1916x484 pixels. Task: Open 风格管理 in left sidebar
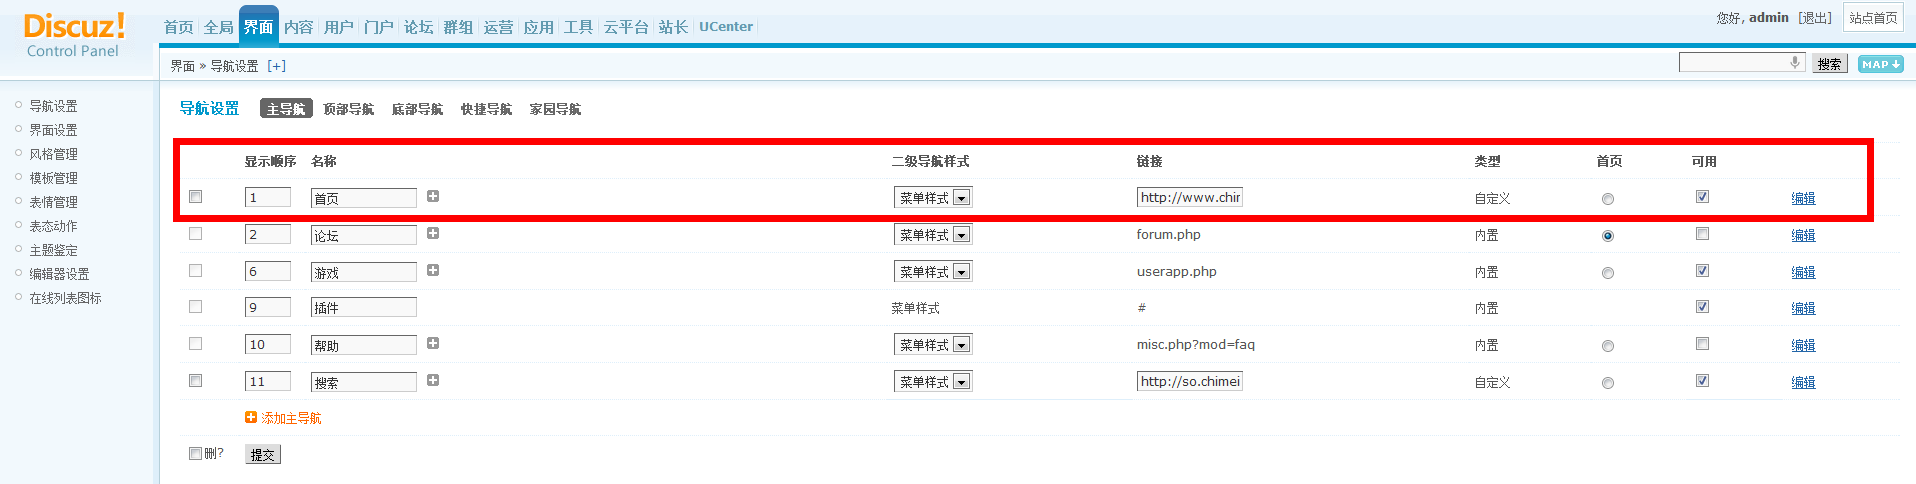tap(53, 154)
